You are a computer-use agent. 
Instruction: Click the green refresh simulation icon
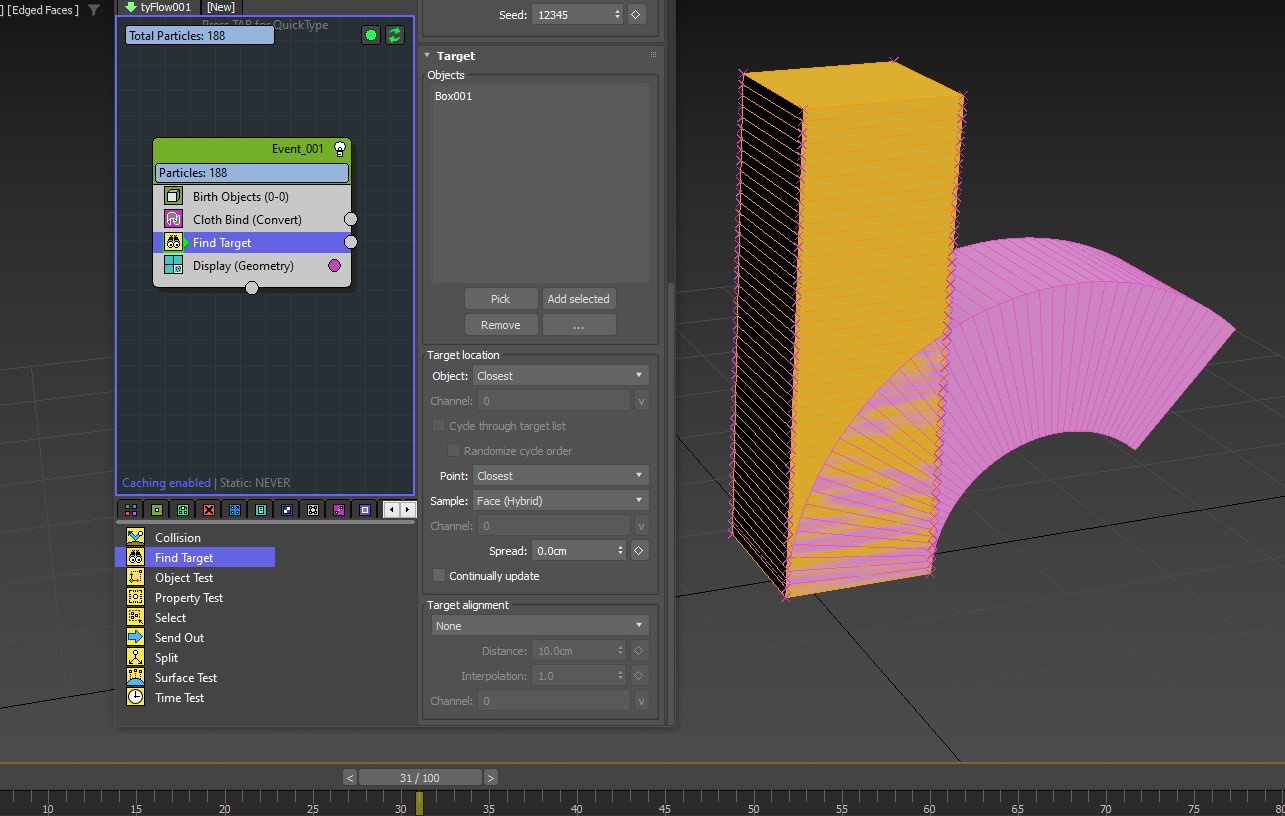pos(395,35)
